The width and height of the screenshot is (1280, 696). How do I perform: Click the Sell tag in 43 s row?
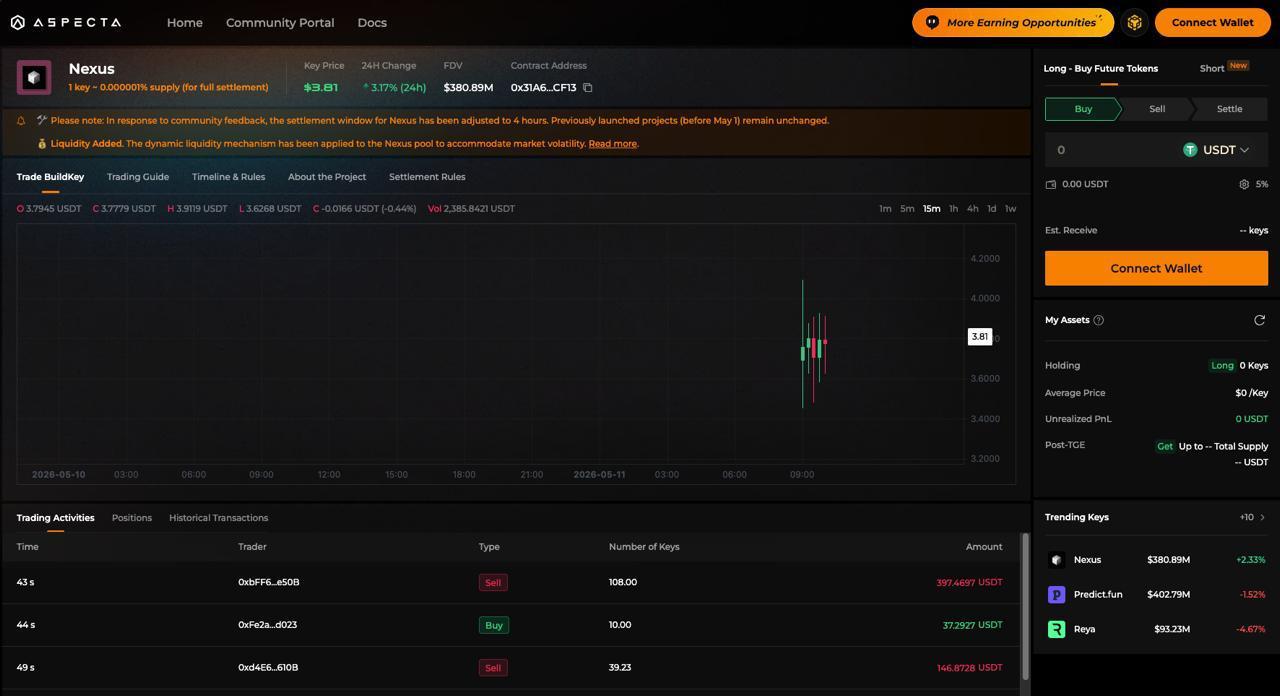click(493, 582)
